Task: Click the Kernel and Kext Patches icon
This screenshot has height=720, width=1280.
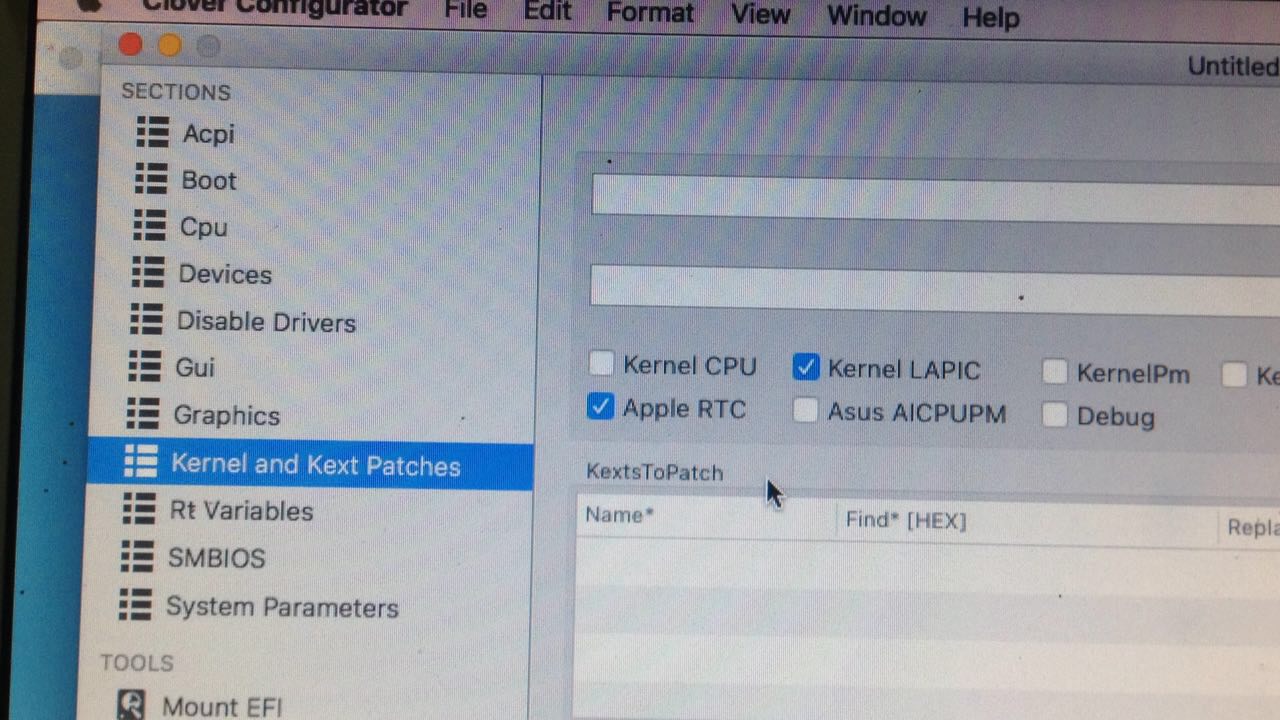Action: [x=141, y=461]
